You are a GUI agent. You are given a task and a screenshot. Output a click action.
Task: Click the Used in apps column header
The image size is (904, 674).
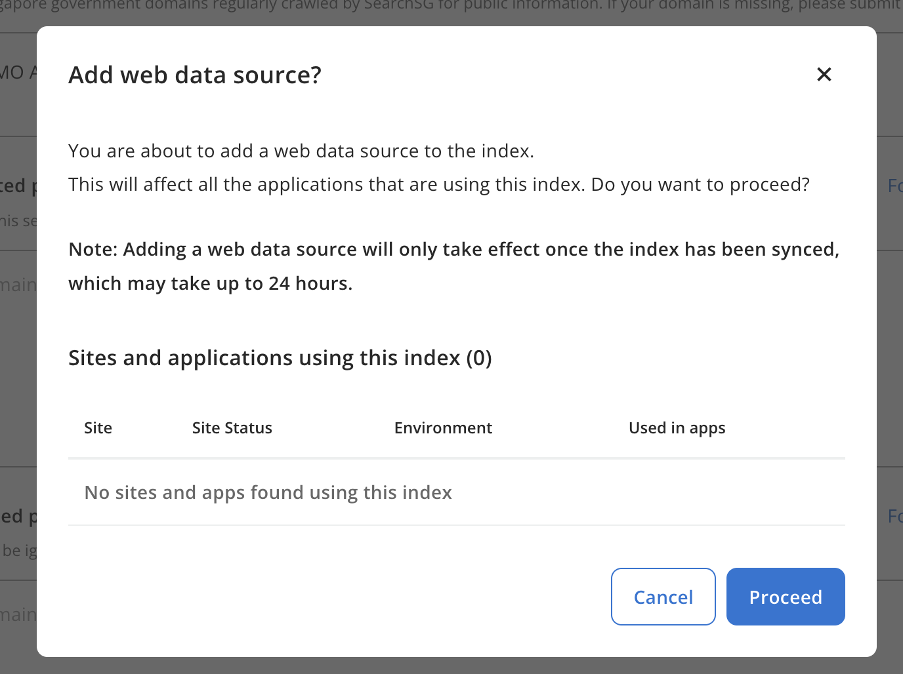point(676,427)
